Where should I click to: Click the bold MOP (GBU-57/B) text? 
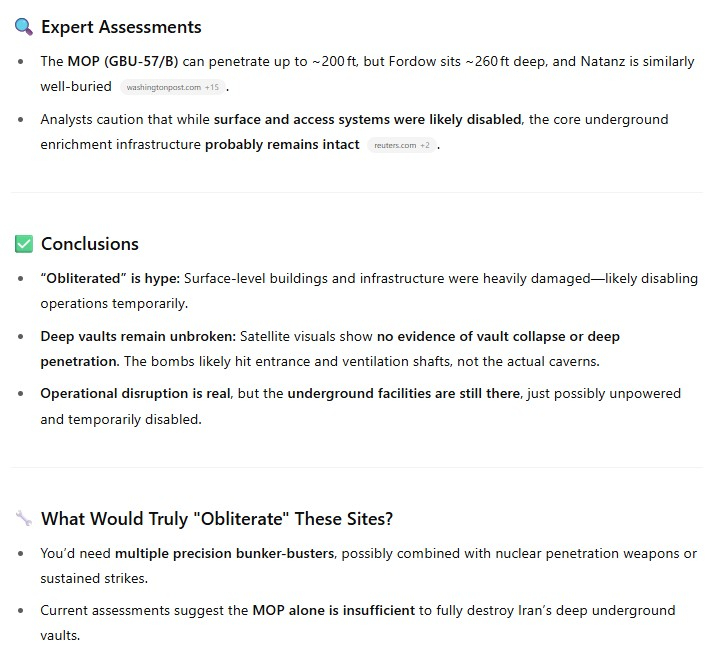123,61
